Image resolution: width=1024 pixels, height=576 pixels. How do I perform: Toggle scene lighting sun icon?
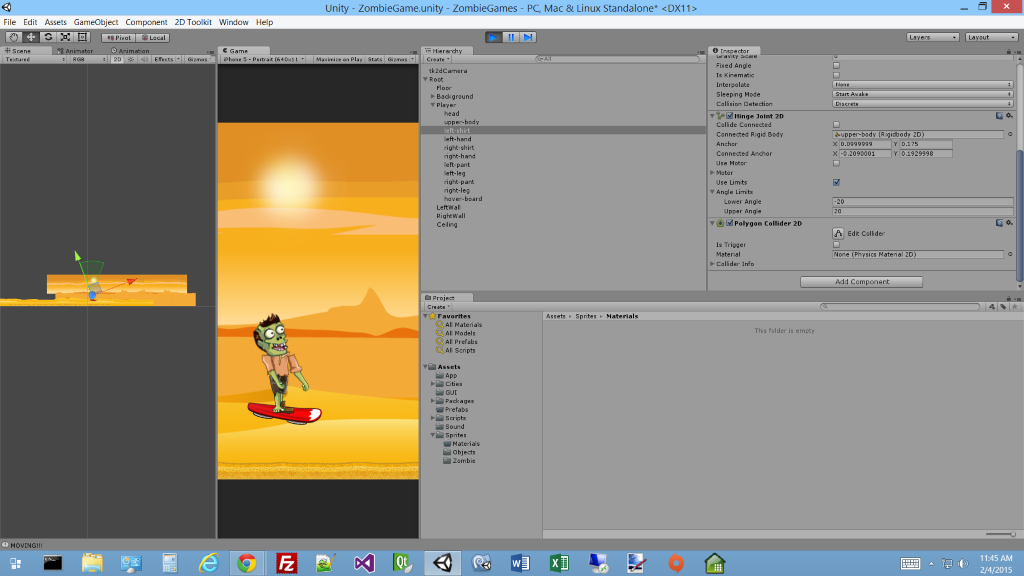[131, 59]
